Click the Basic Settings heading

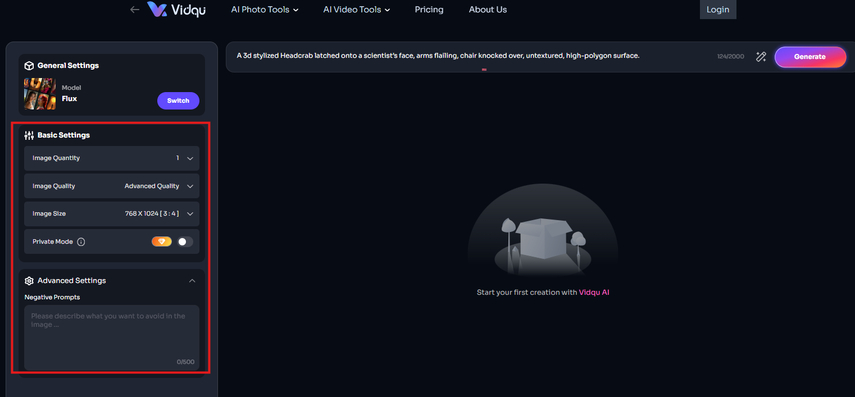point(64,135)
